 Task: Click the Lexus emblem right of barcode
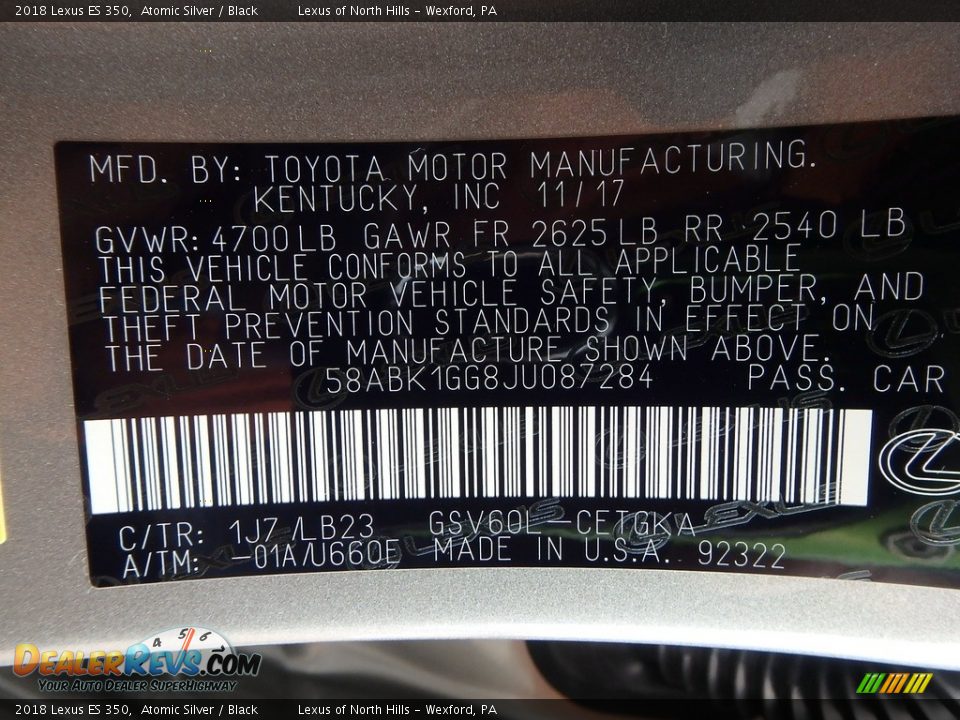[x=918, y=464]
